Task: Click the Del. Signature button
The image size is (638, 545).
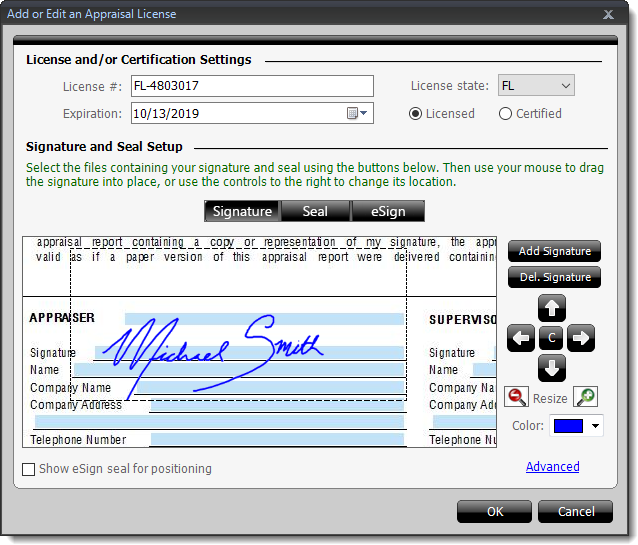Action: tap(554, 277)
